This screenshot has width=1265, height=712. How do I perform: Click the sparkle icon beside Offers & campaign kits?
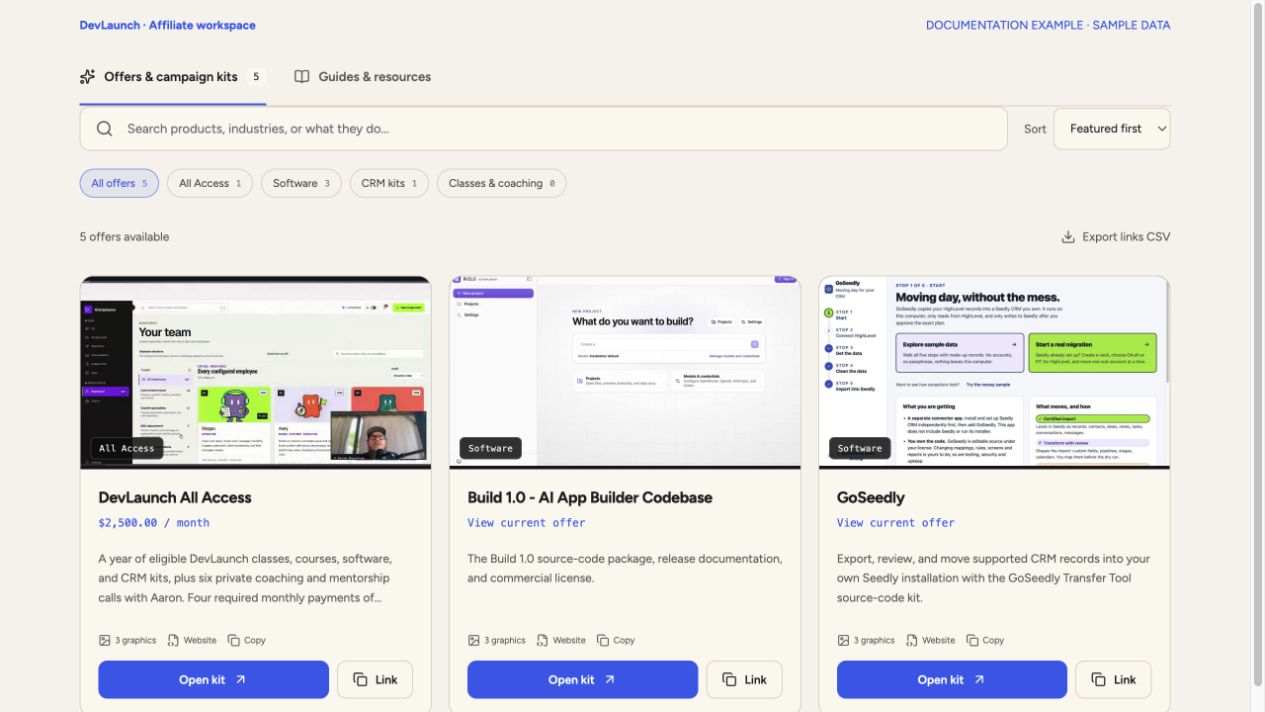click(x=88, y=77)
